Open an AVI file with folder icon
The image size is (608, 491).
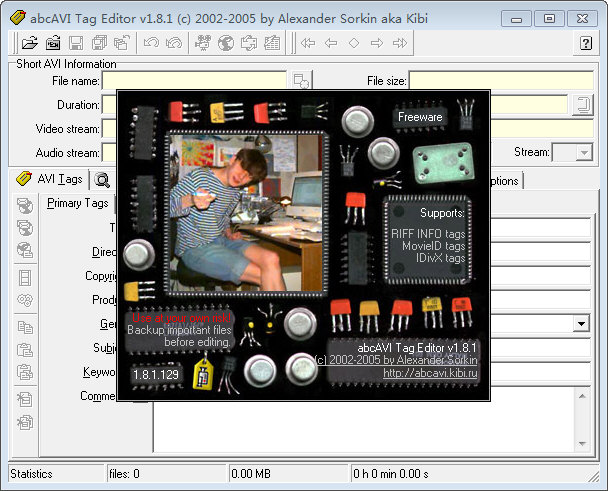coord(29,43)
